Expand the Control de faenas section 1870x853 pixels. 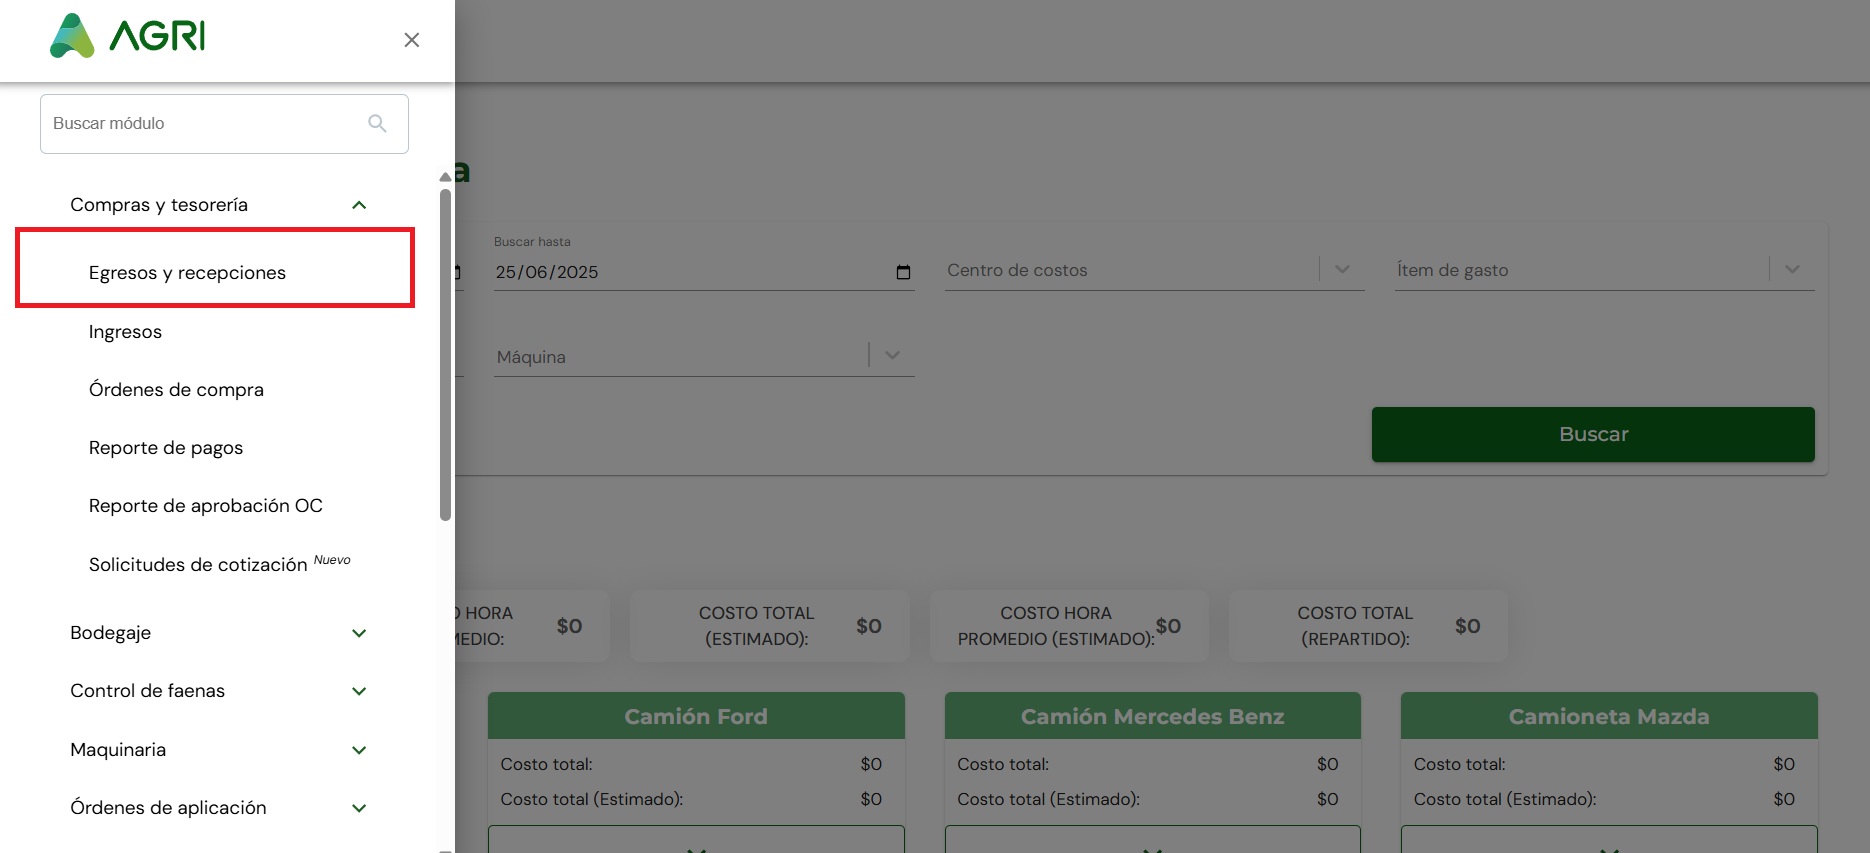359,691
